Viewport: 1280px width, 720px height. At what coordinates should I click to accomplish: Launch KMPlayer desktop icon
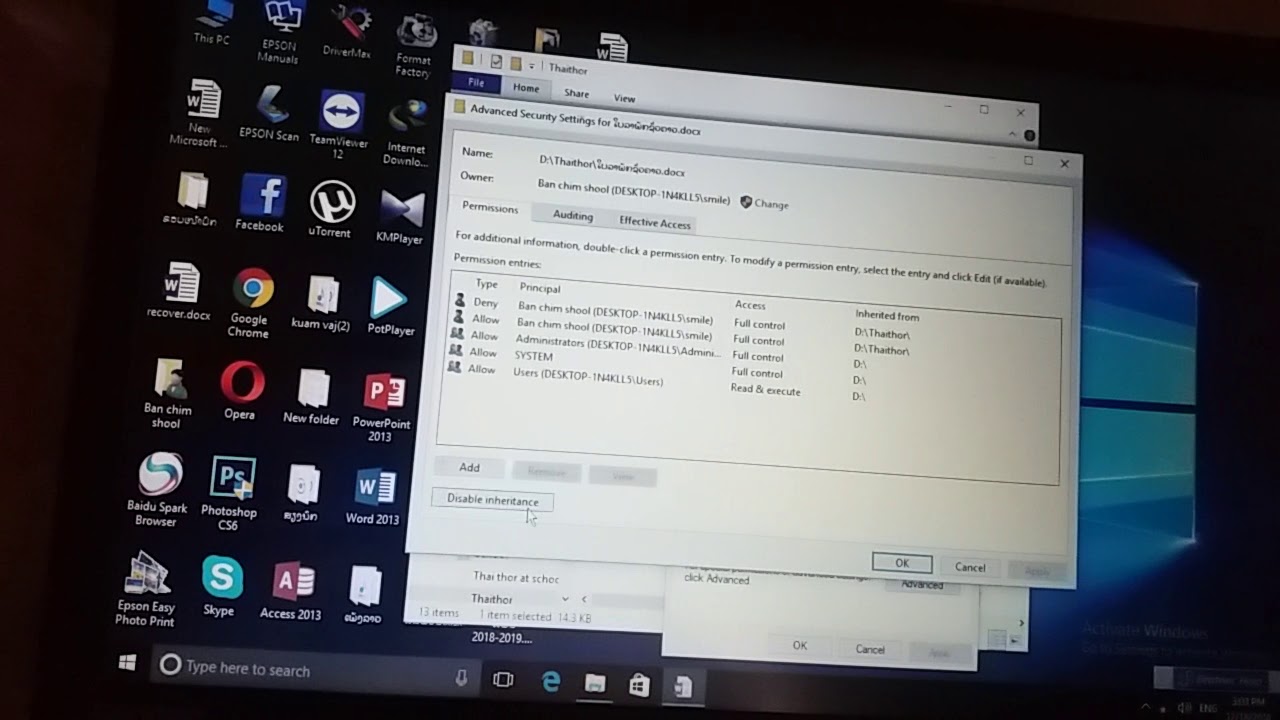pos(399,217)
